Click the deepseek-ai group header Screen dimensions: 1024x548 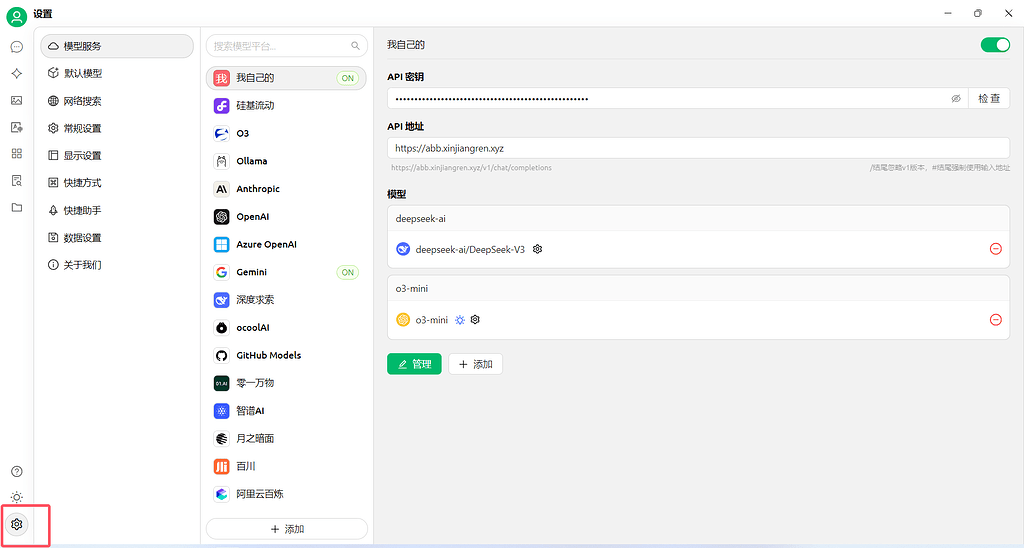click(698, 219)
